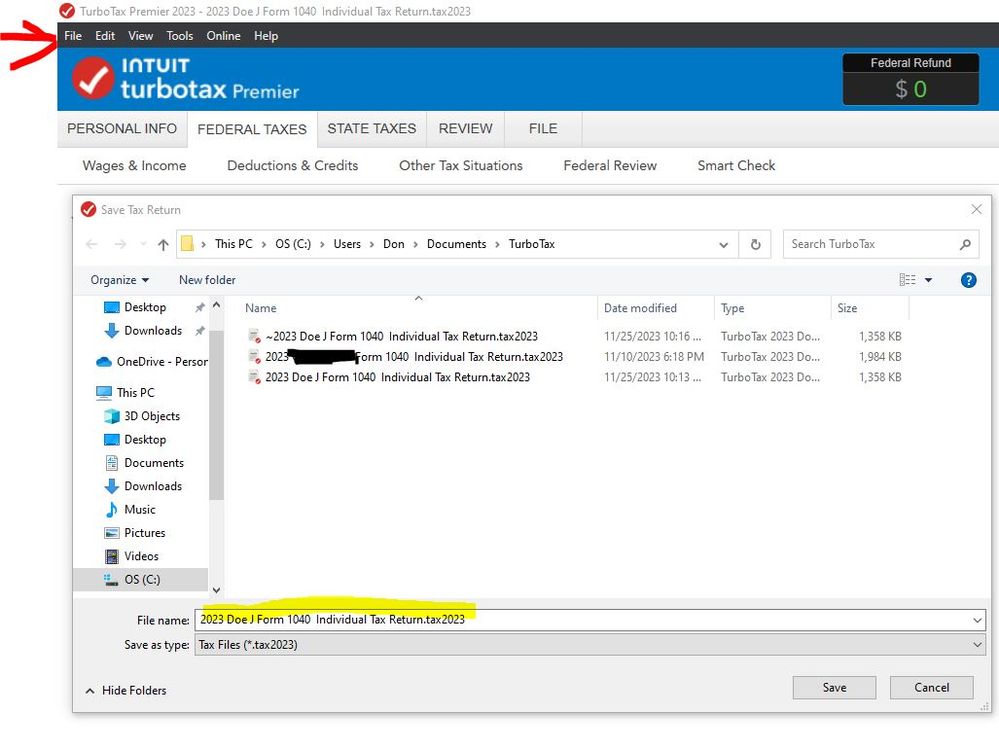Open the Help menu

(266, 36)
